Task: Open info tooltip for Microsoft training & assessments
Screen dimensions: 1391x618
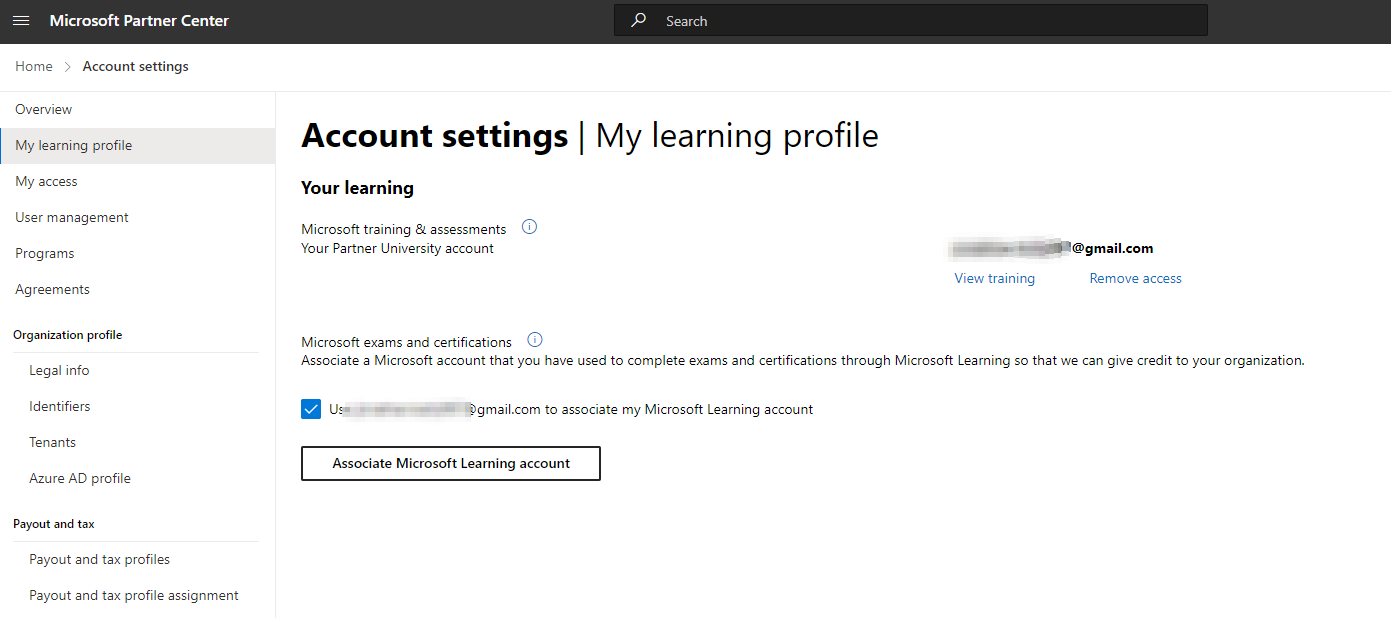Action: [x=529, y=227]
